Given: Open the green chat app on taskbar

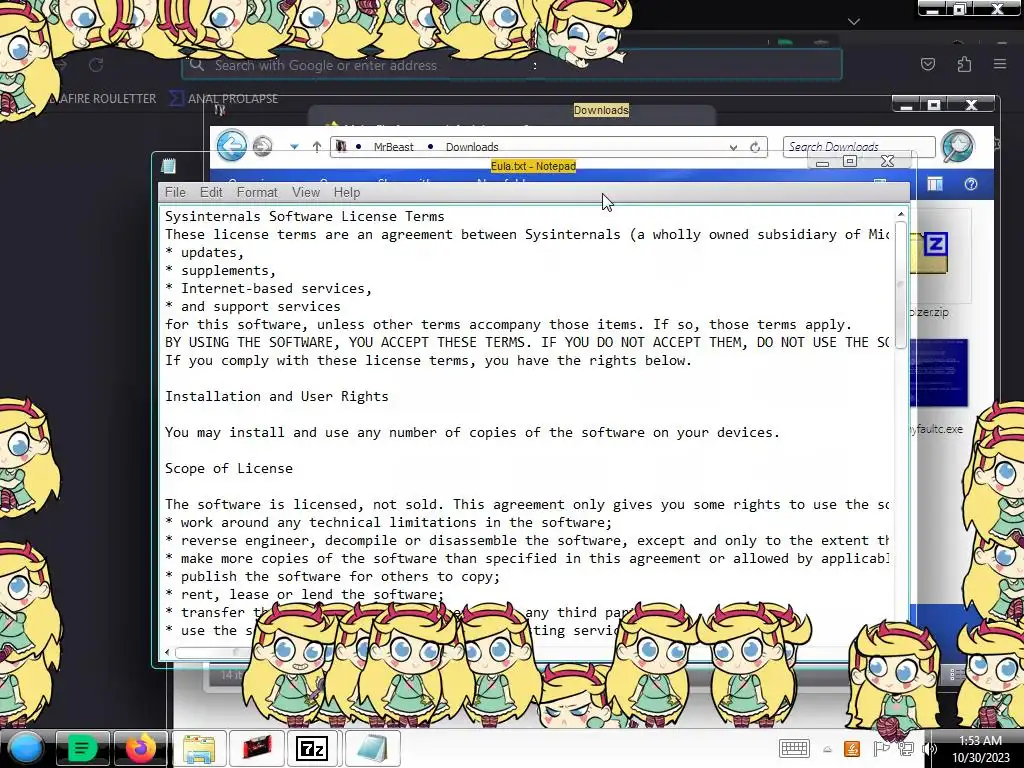Looking at the screenshot, I should tap(82, 748).
